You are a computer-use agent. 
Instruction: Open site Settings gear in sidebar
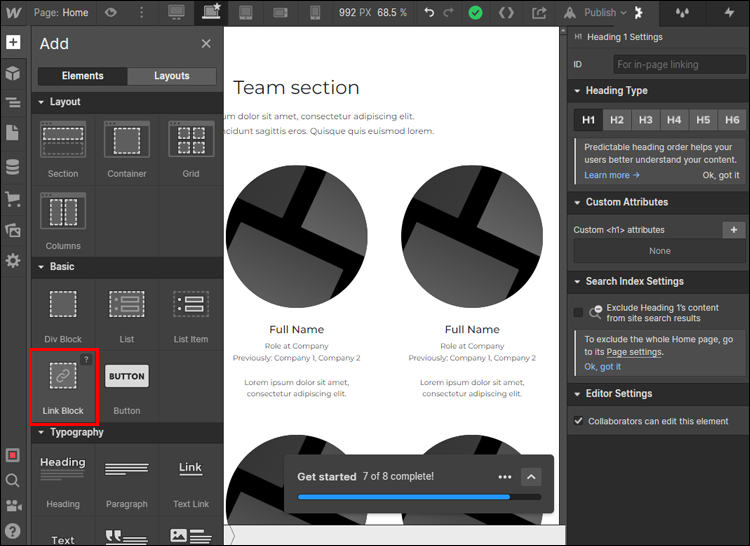[x=13, y=260]
